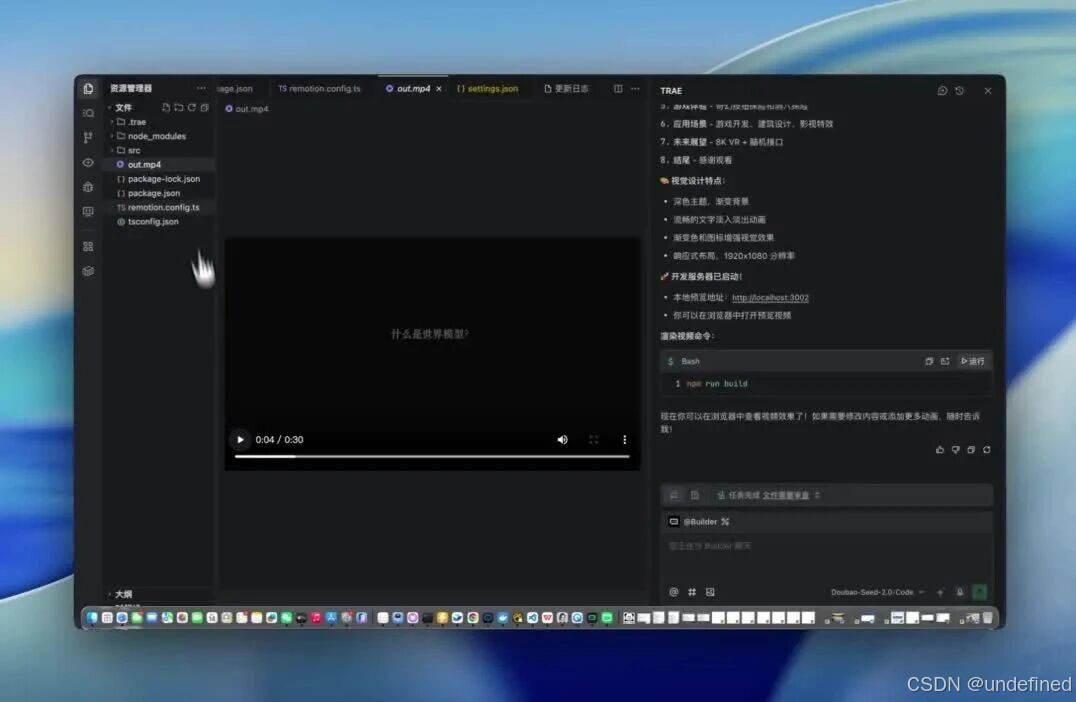Mute the video with speaker icon
This screenshot has height=702, width=1076.
pos(562,440)
